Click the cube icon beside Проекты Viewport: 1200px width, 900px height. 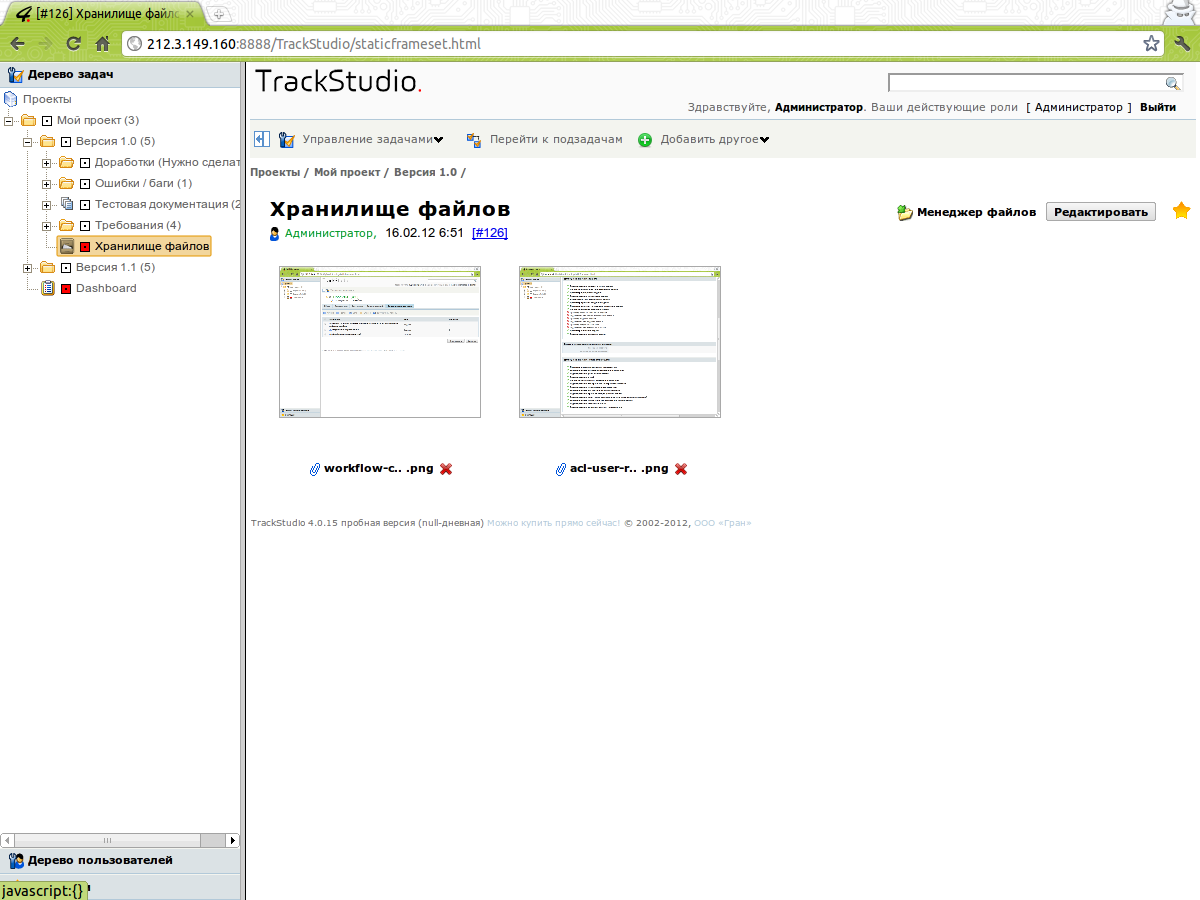tap(11, 99)
